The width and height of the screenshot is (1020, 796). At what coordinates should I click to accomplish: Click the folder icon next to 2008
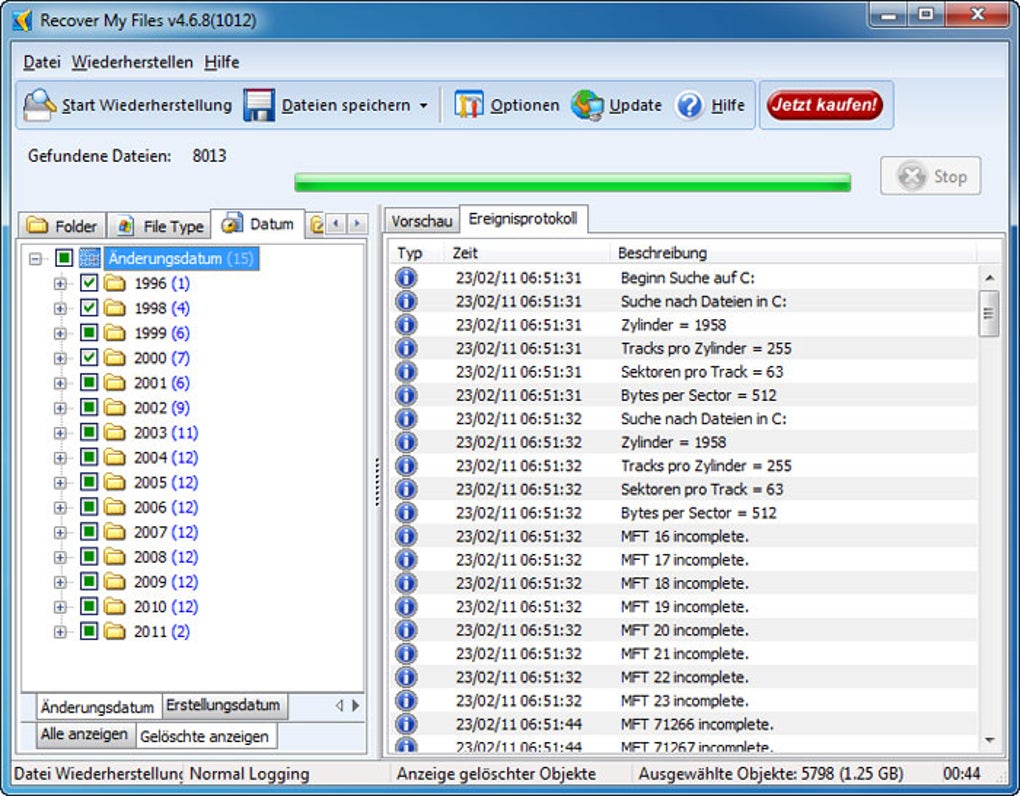114,557
